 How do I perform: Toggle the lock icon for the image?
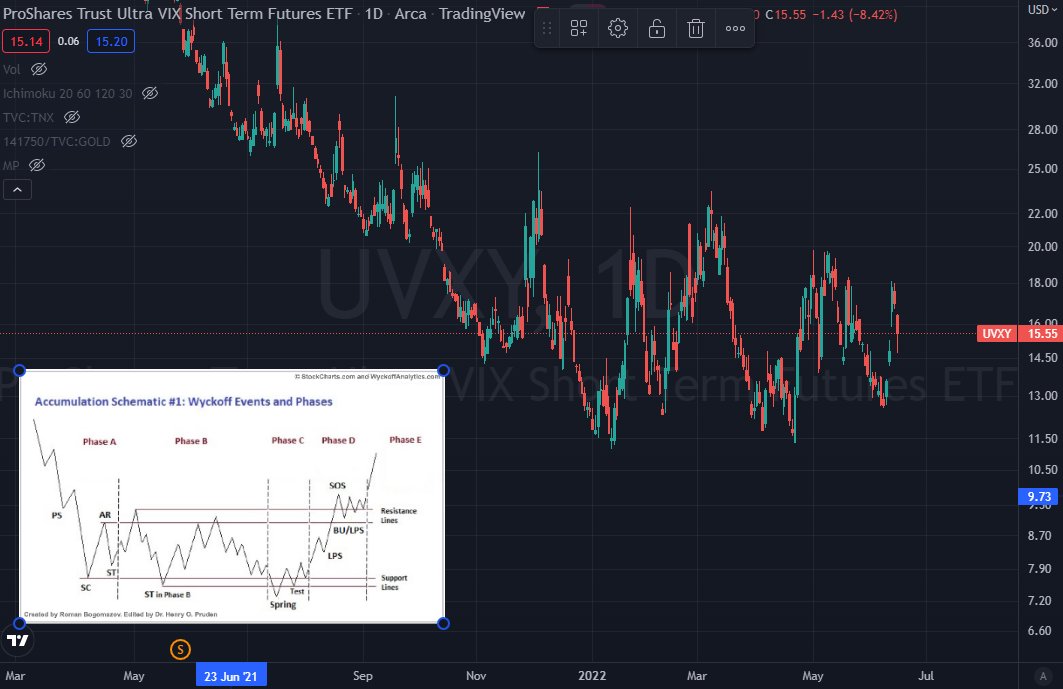tap(657, 28)
